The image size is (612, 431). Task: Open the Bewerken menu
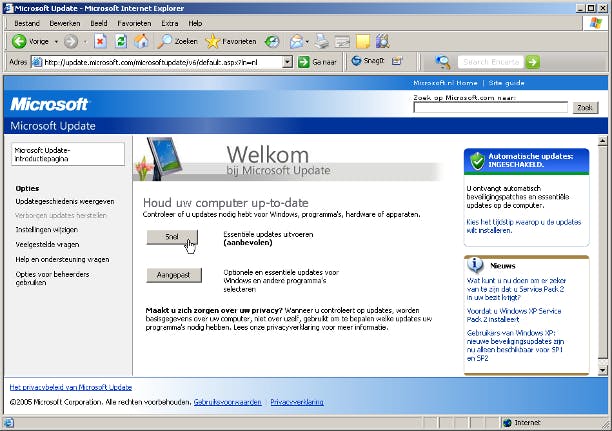(65, 23)
